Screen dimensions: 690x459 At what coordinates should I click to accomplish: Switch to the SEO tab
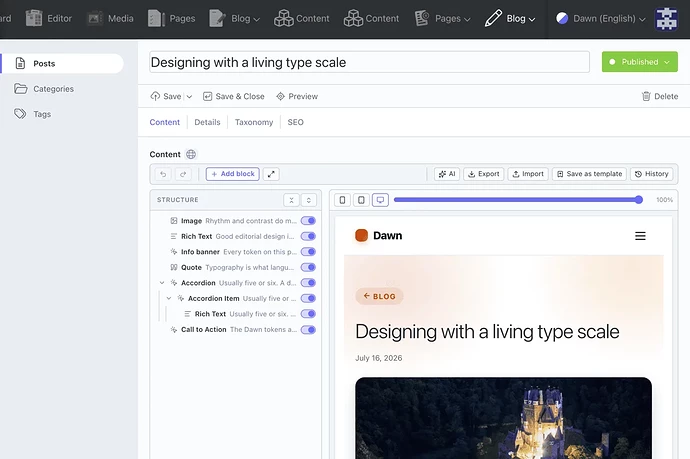(295, 122)
